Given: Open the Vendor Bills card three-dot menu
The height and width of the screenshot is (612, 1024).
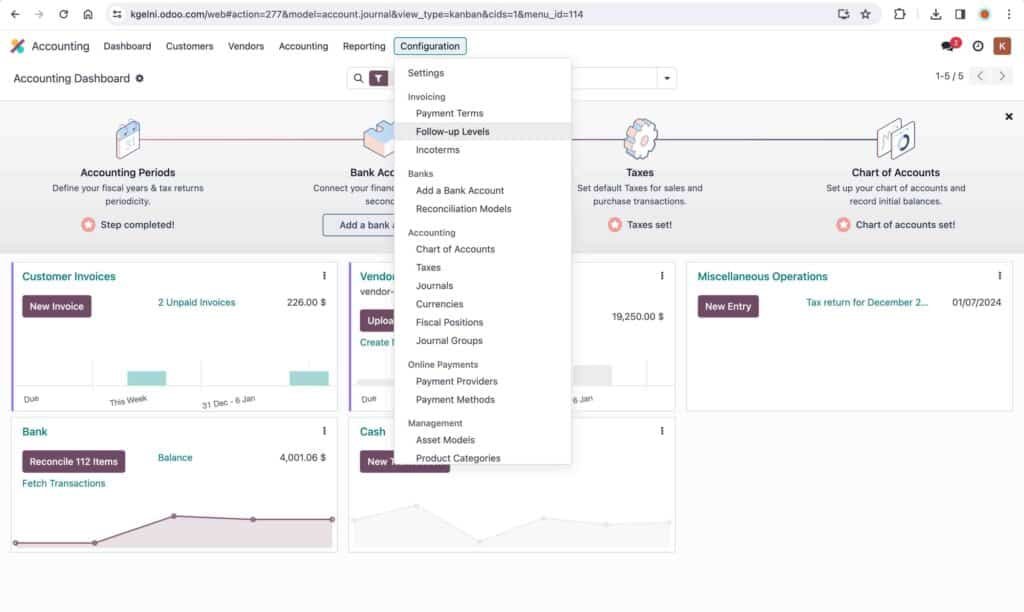Looking at the screenshot, I should [x=661, y=276].
